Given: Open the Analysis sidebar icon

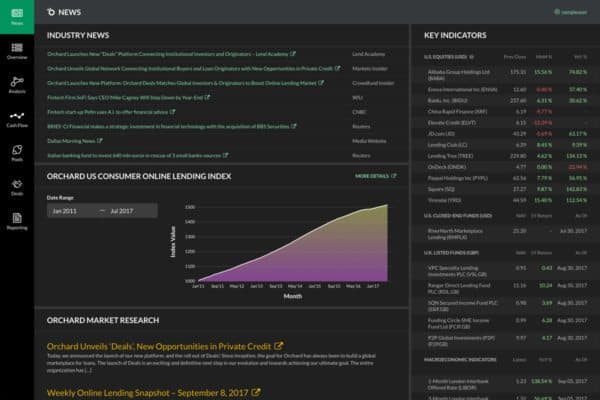Looking at the screenshot, I should point(17,86).
